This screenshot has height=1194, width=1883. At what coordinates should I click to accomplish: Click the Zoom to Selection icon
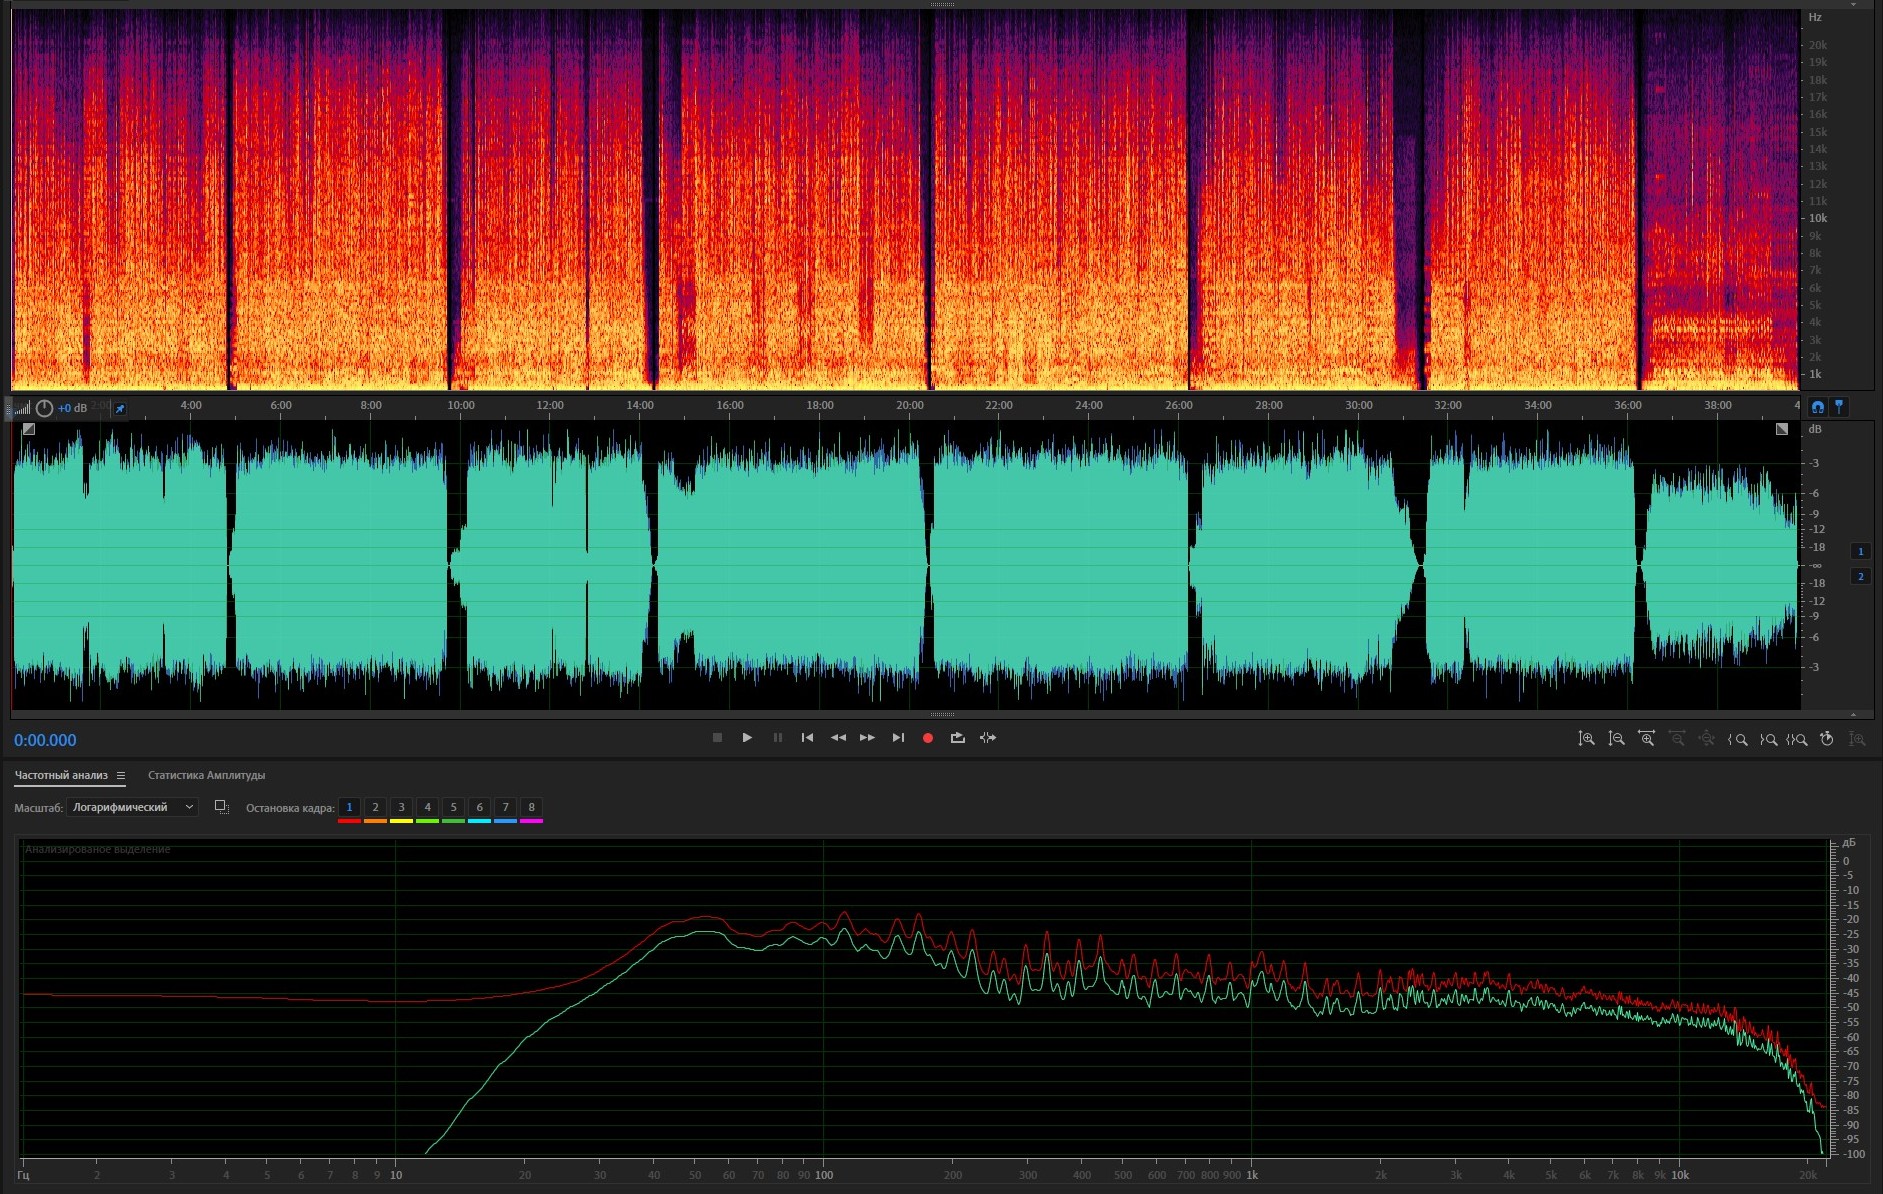tap(1797, 739)
